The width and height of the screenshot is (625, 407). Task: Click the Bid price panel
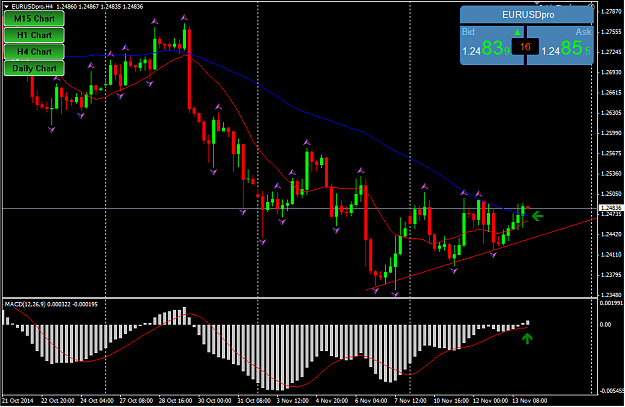(492, 45)
